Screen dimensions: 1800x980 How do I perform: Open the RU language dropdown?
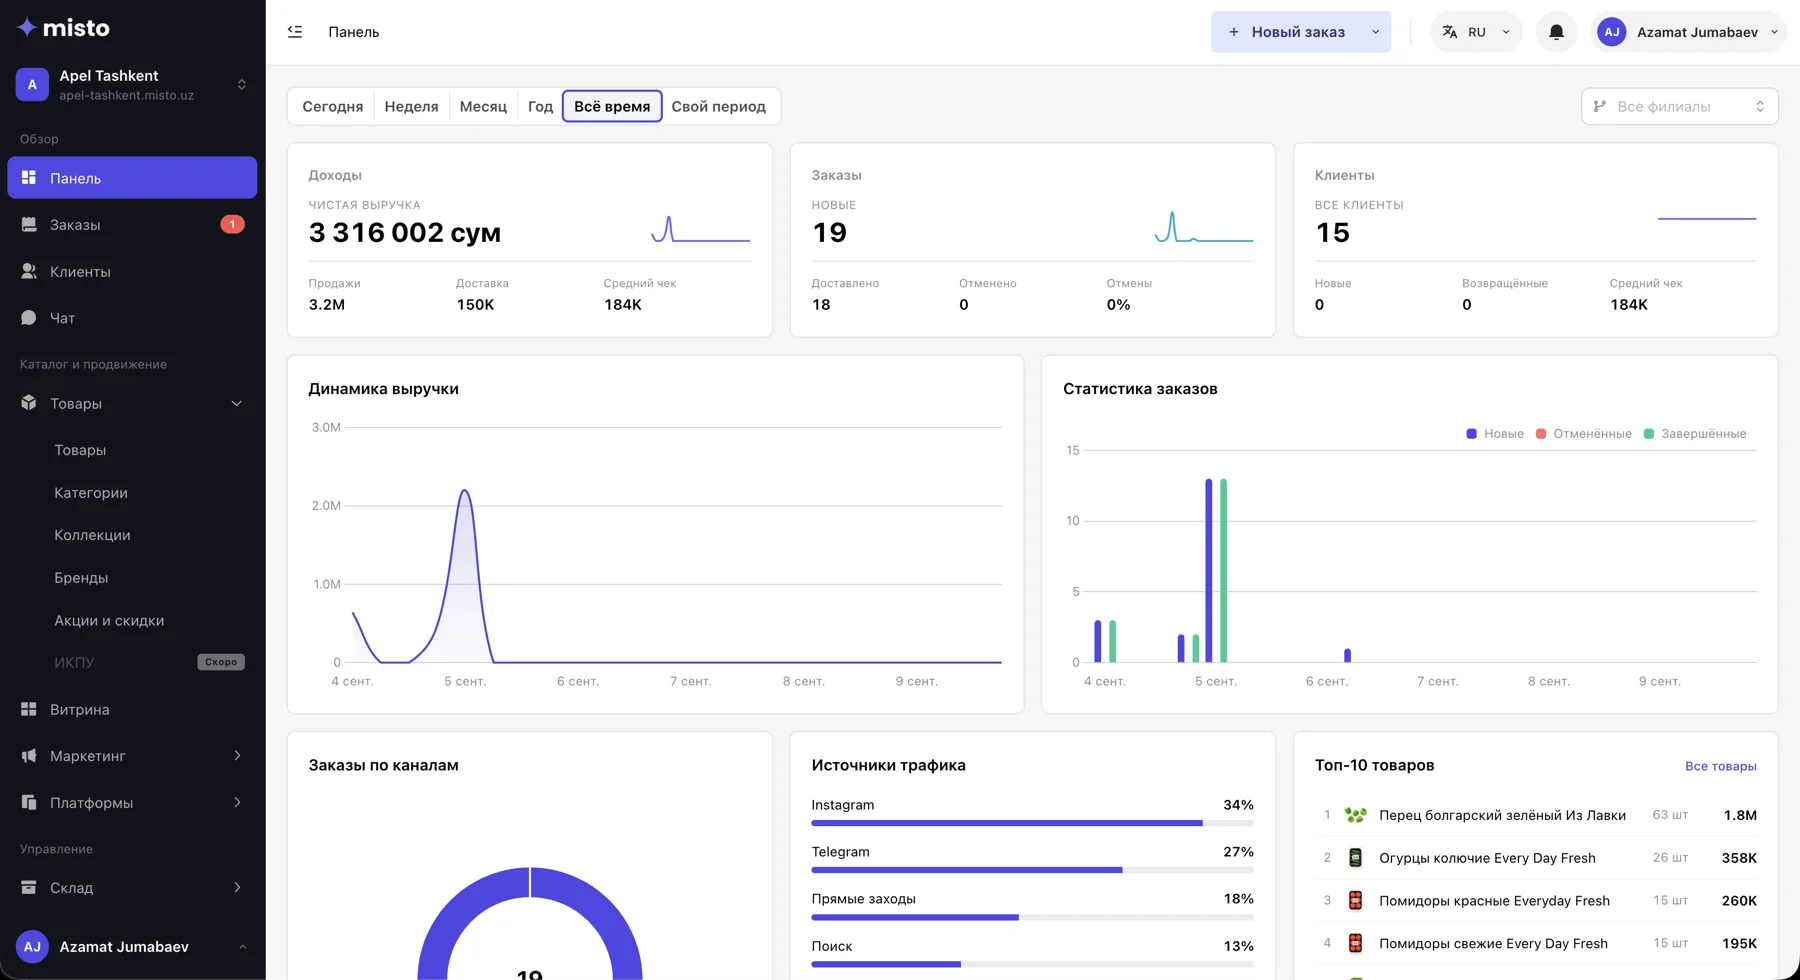[x=1476, y=32]
